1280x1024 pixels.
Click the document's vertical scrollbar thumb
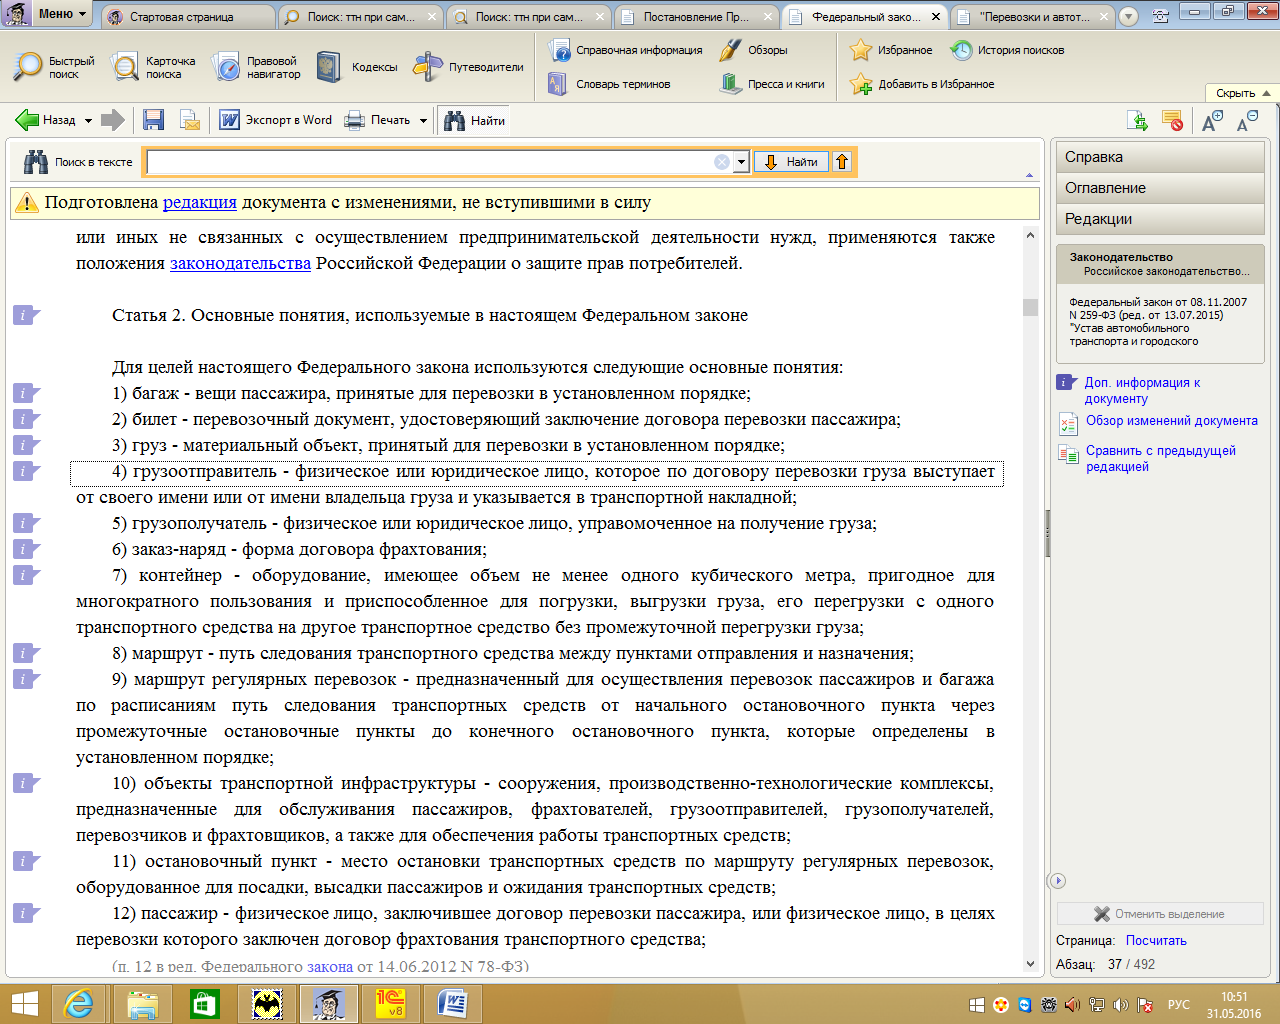(1030, 307)
